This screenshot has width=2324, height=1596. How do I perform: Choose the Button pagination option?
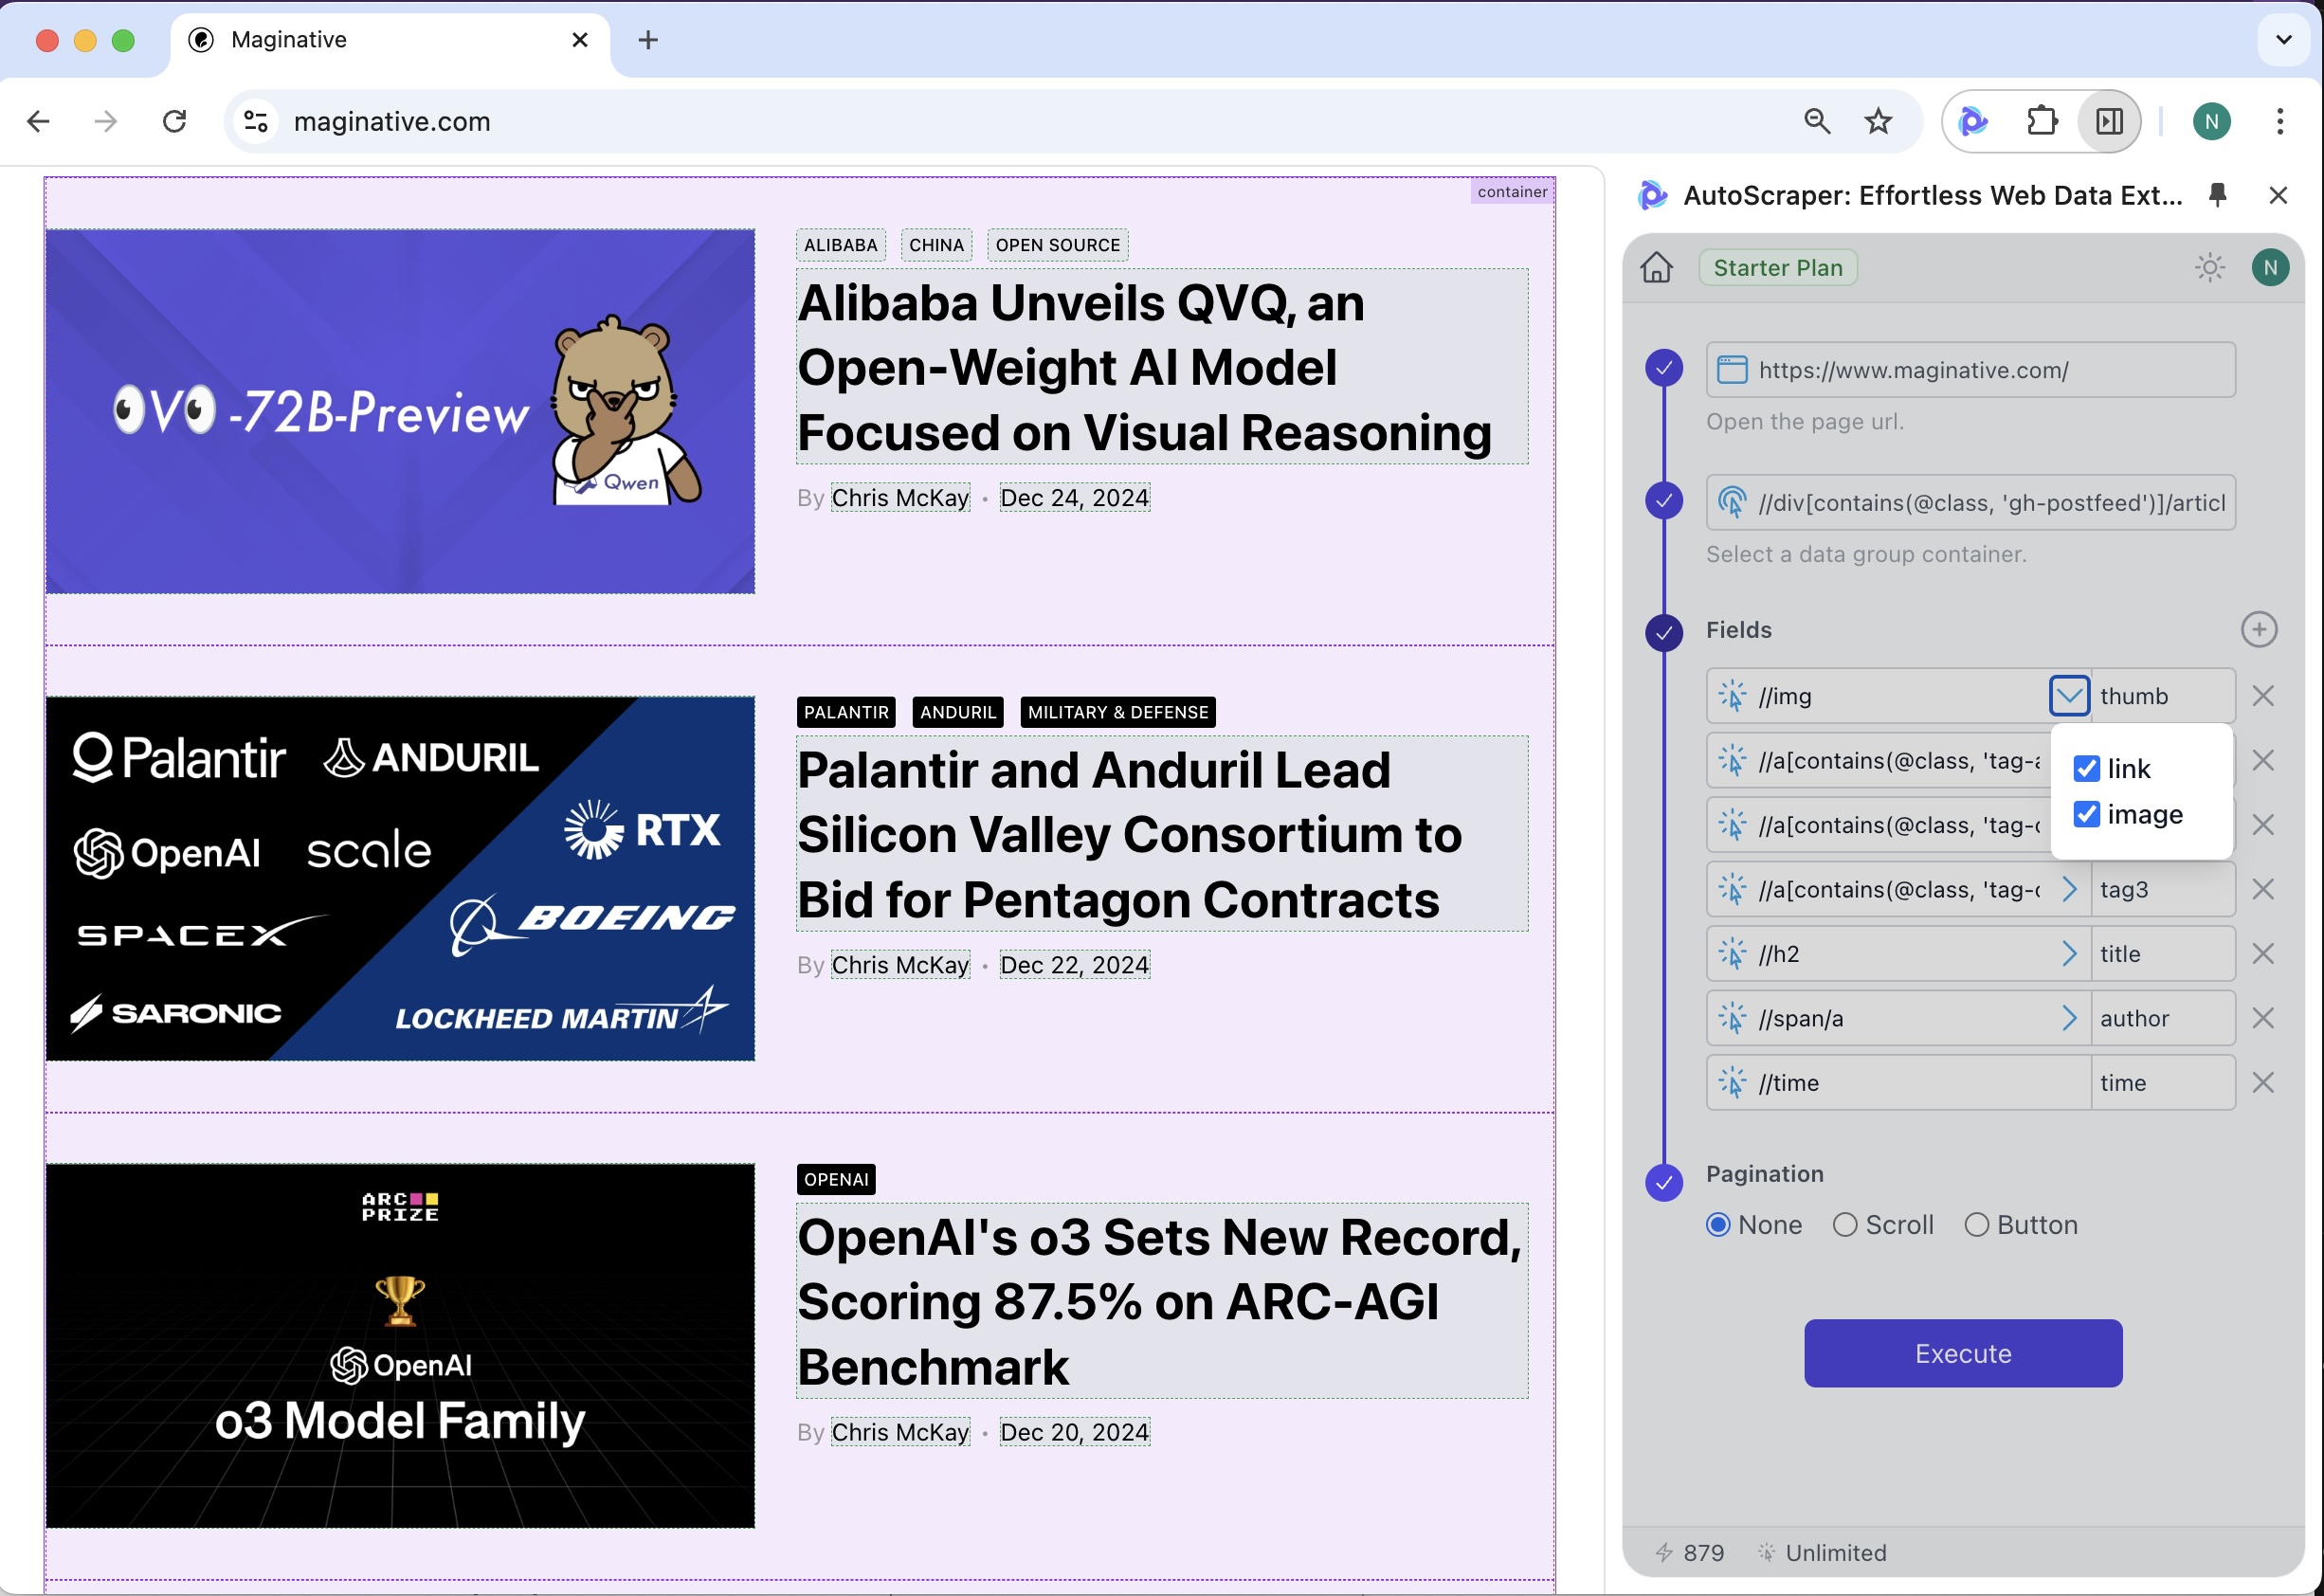(1976, 1224)
